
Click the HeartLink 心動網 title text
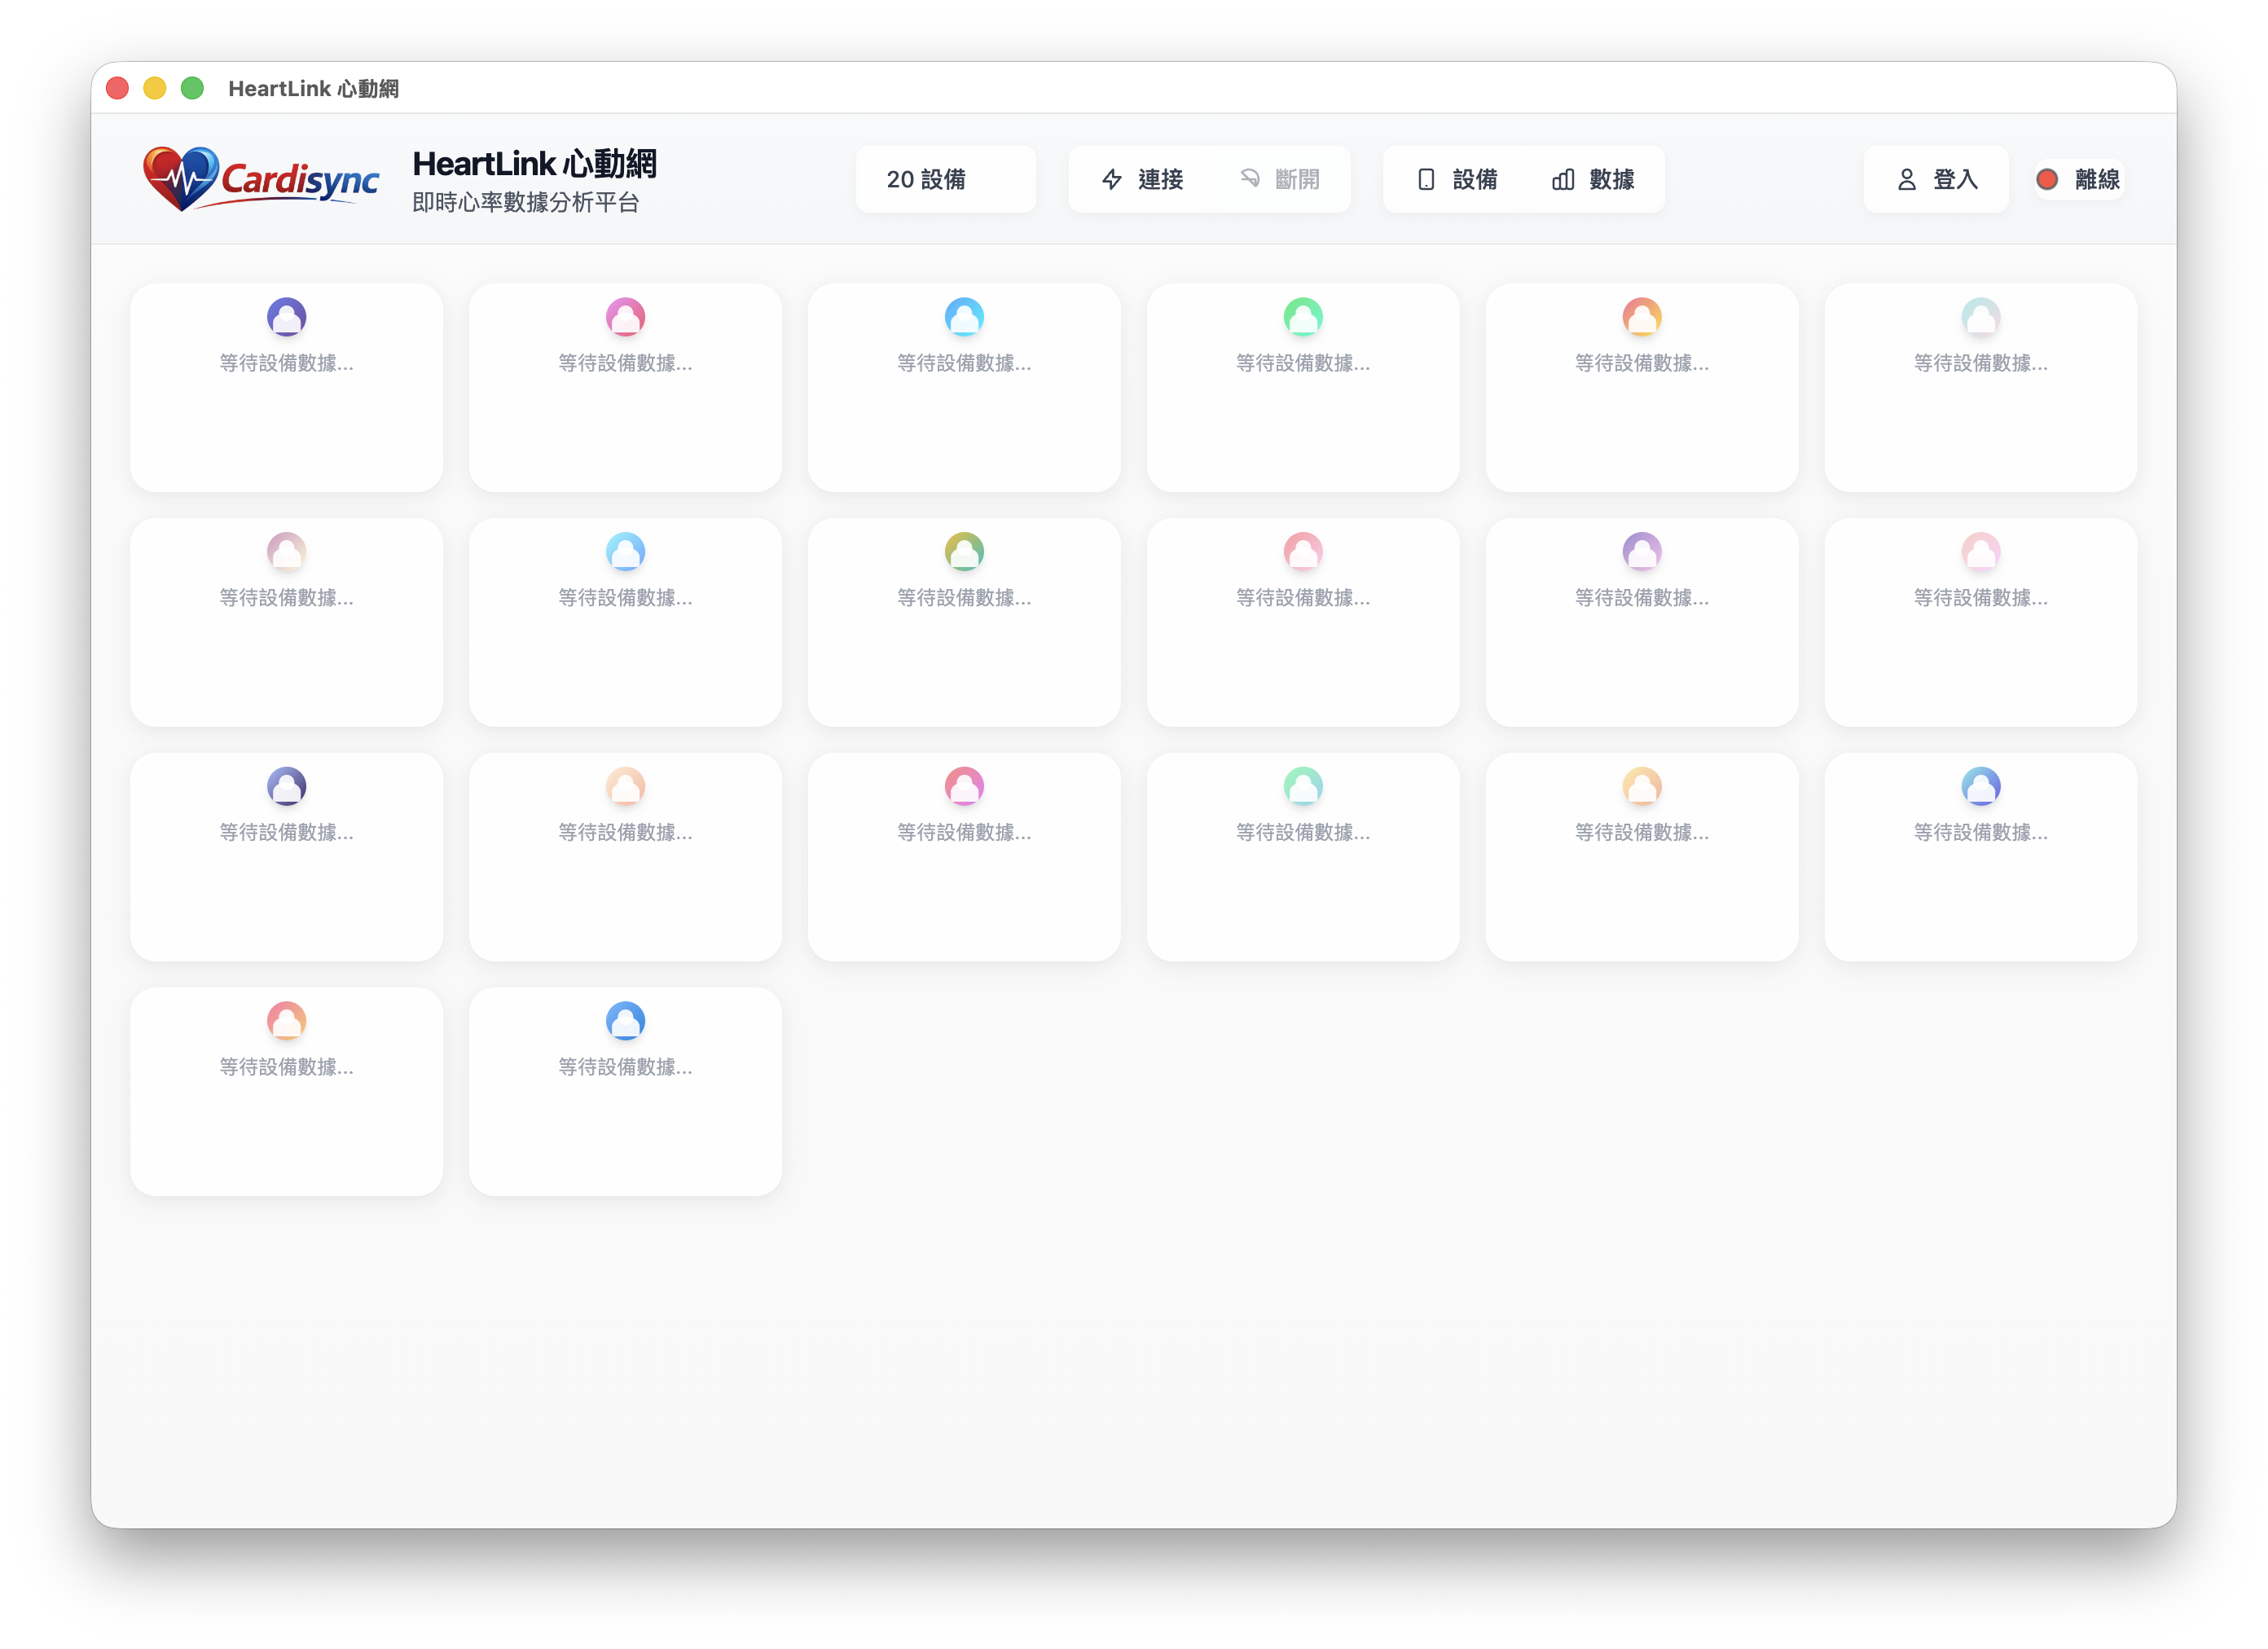536,163
